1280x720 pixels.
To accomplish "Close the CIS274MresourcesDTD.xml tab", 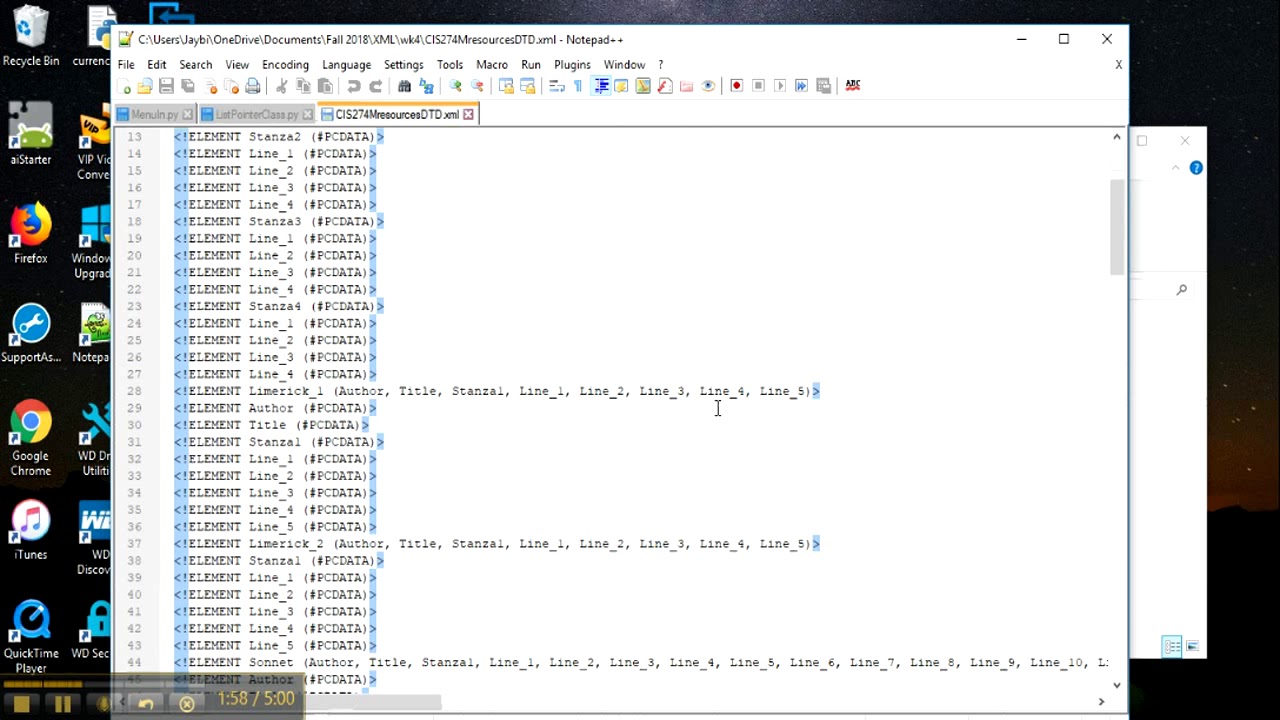I will click(468, 115).
